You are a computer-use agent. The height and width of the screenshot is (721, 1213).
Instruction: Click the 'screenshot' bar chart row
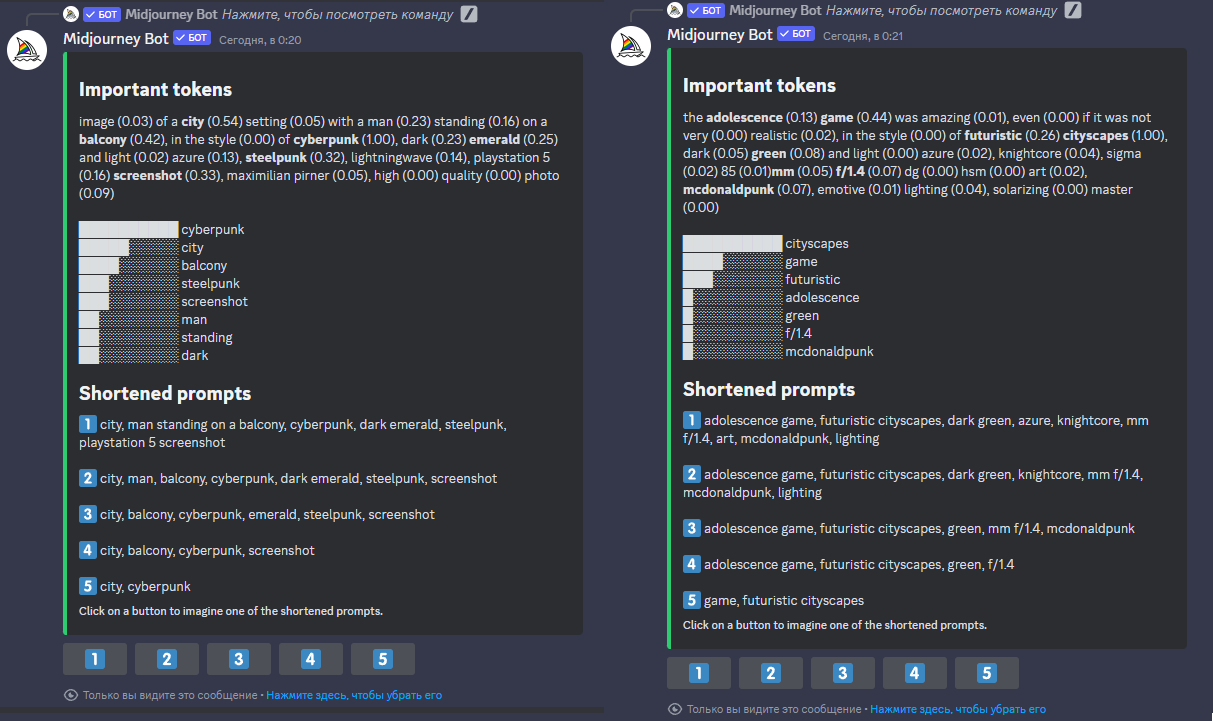(164, 301)
